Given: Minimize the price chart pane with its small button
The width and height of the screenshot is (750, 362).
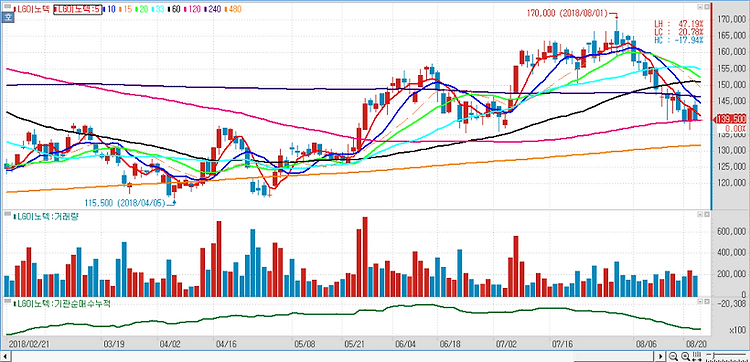Looking at the screenshot, I should [700, 7].
